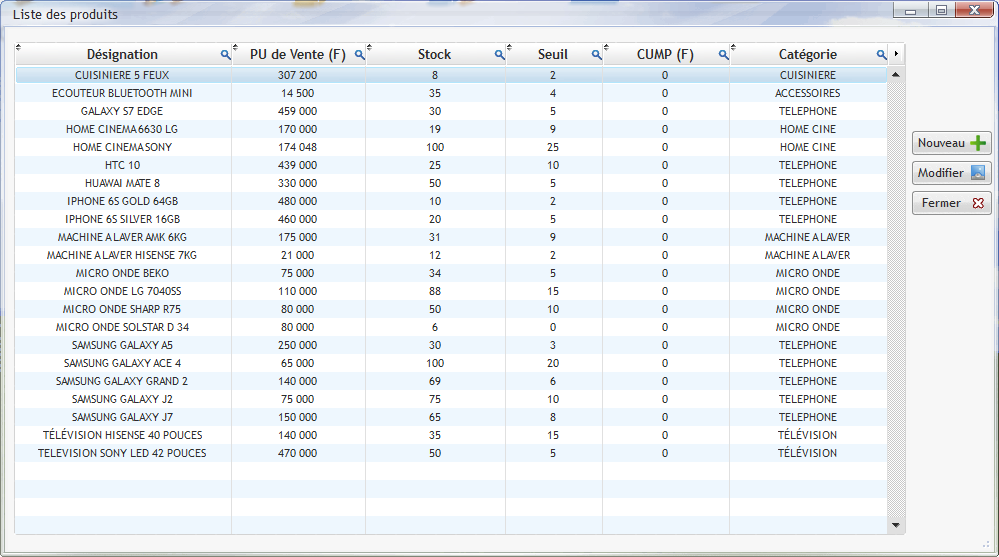Click the search magnifier in CUMP column
This screenshot has width=999, height=557.
tap(723, 55)
